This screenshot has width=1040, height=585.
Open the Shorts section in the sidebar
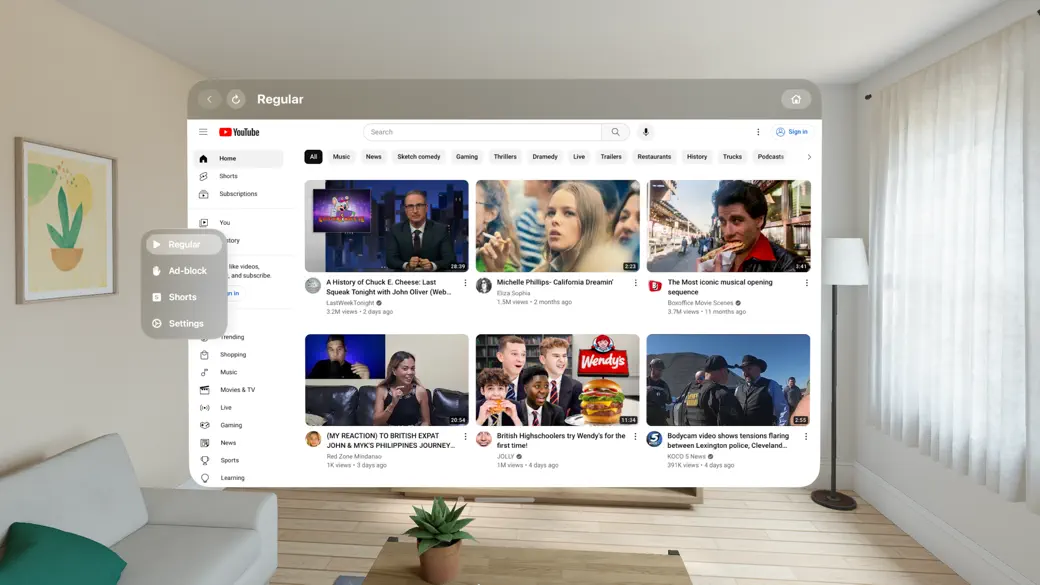point(228,175)
